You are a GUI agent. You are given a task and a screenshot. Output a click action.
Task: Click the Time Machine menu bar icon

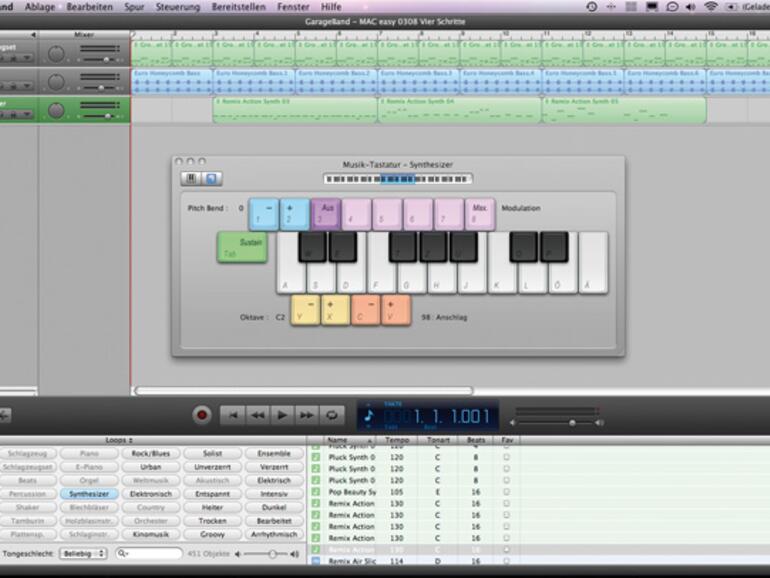592,7
